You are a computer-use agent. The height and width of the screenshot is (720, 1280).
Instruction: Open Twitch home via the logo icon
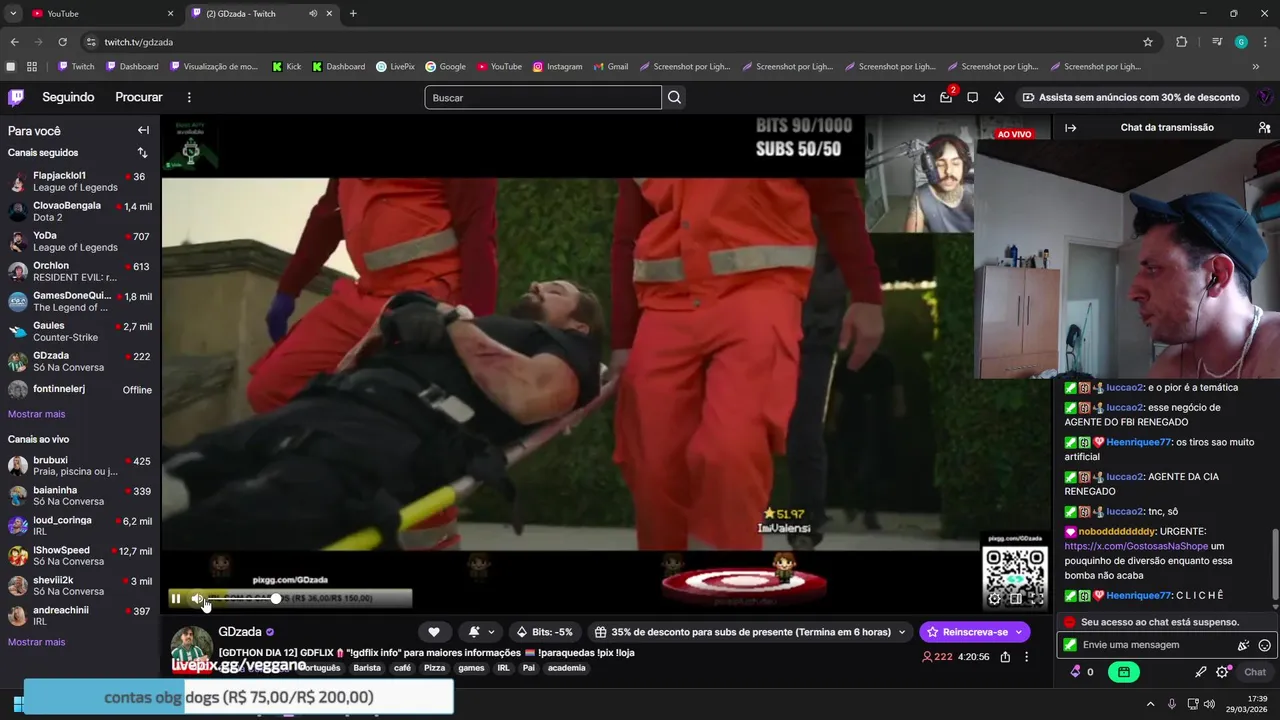[x=16, y=97]
